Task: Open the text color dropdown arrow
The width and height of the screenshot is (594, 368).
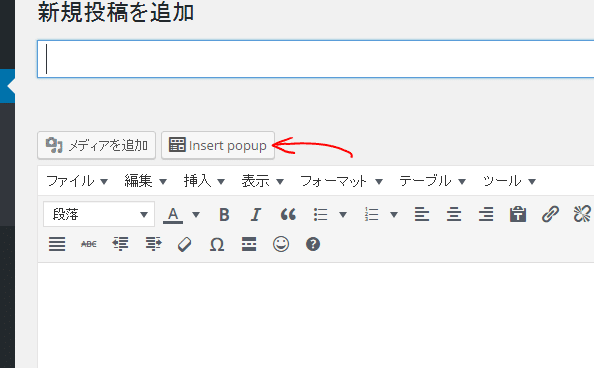Action: point(196,215)
